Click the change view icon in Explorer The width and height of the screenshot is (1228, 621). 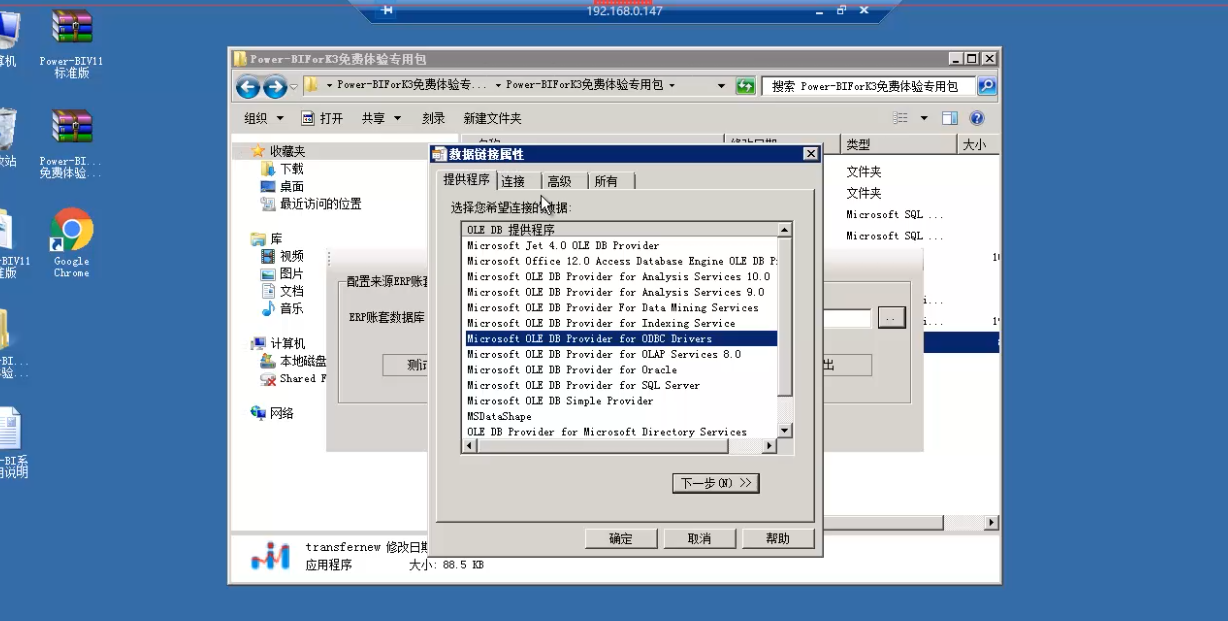coord(901,118)
